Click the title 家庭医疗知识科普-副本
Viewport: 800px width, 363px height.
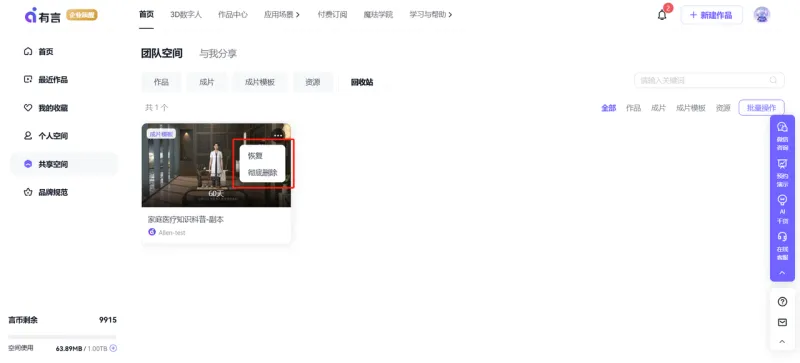click(186, 220)
